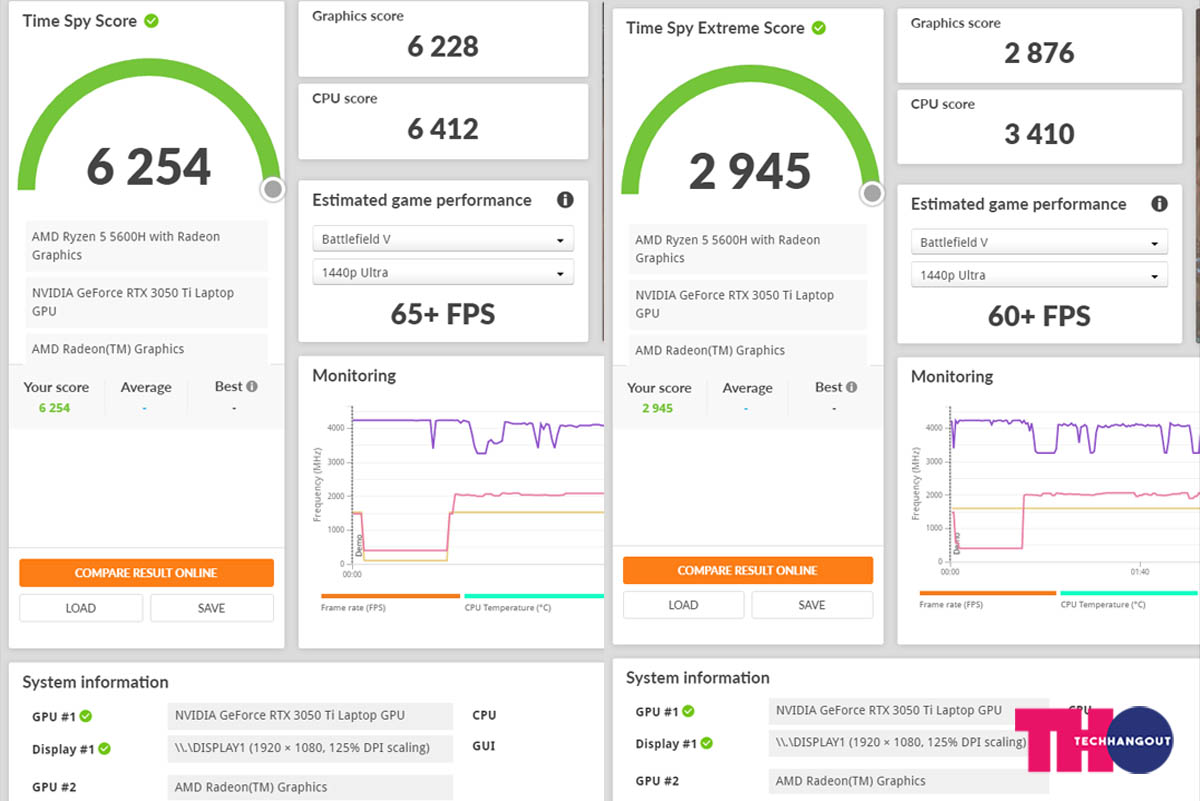Click SAVE button in Time Spy Extreme panel

click(x=812, y=605)
